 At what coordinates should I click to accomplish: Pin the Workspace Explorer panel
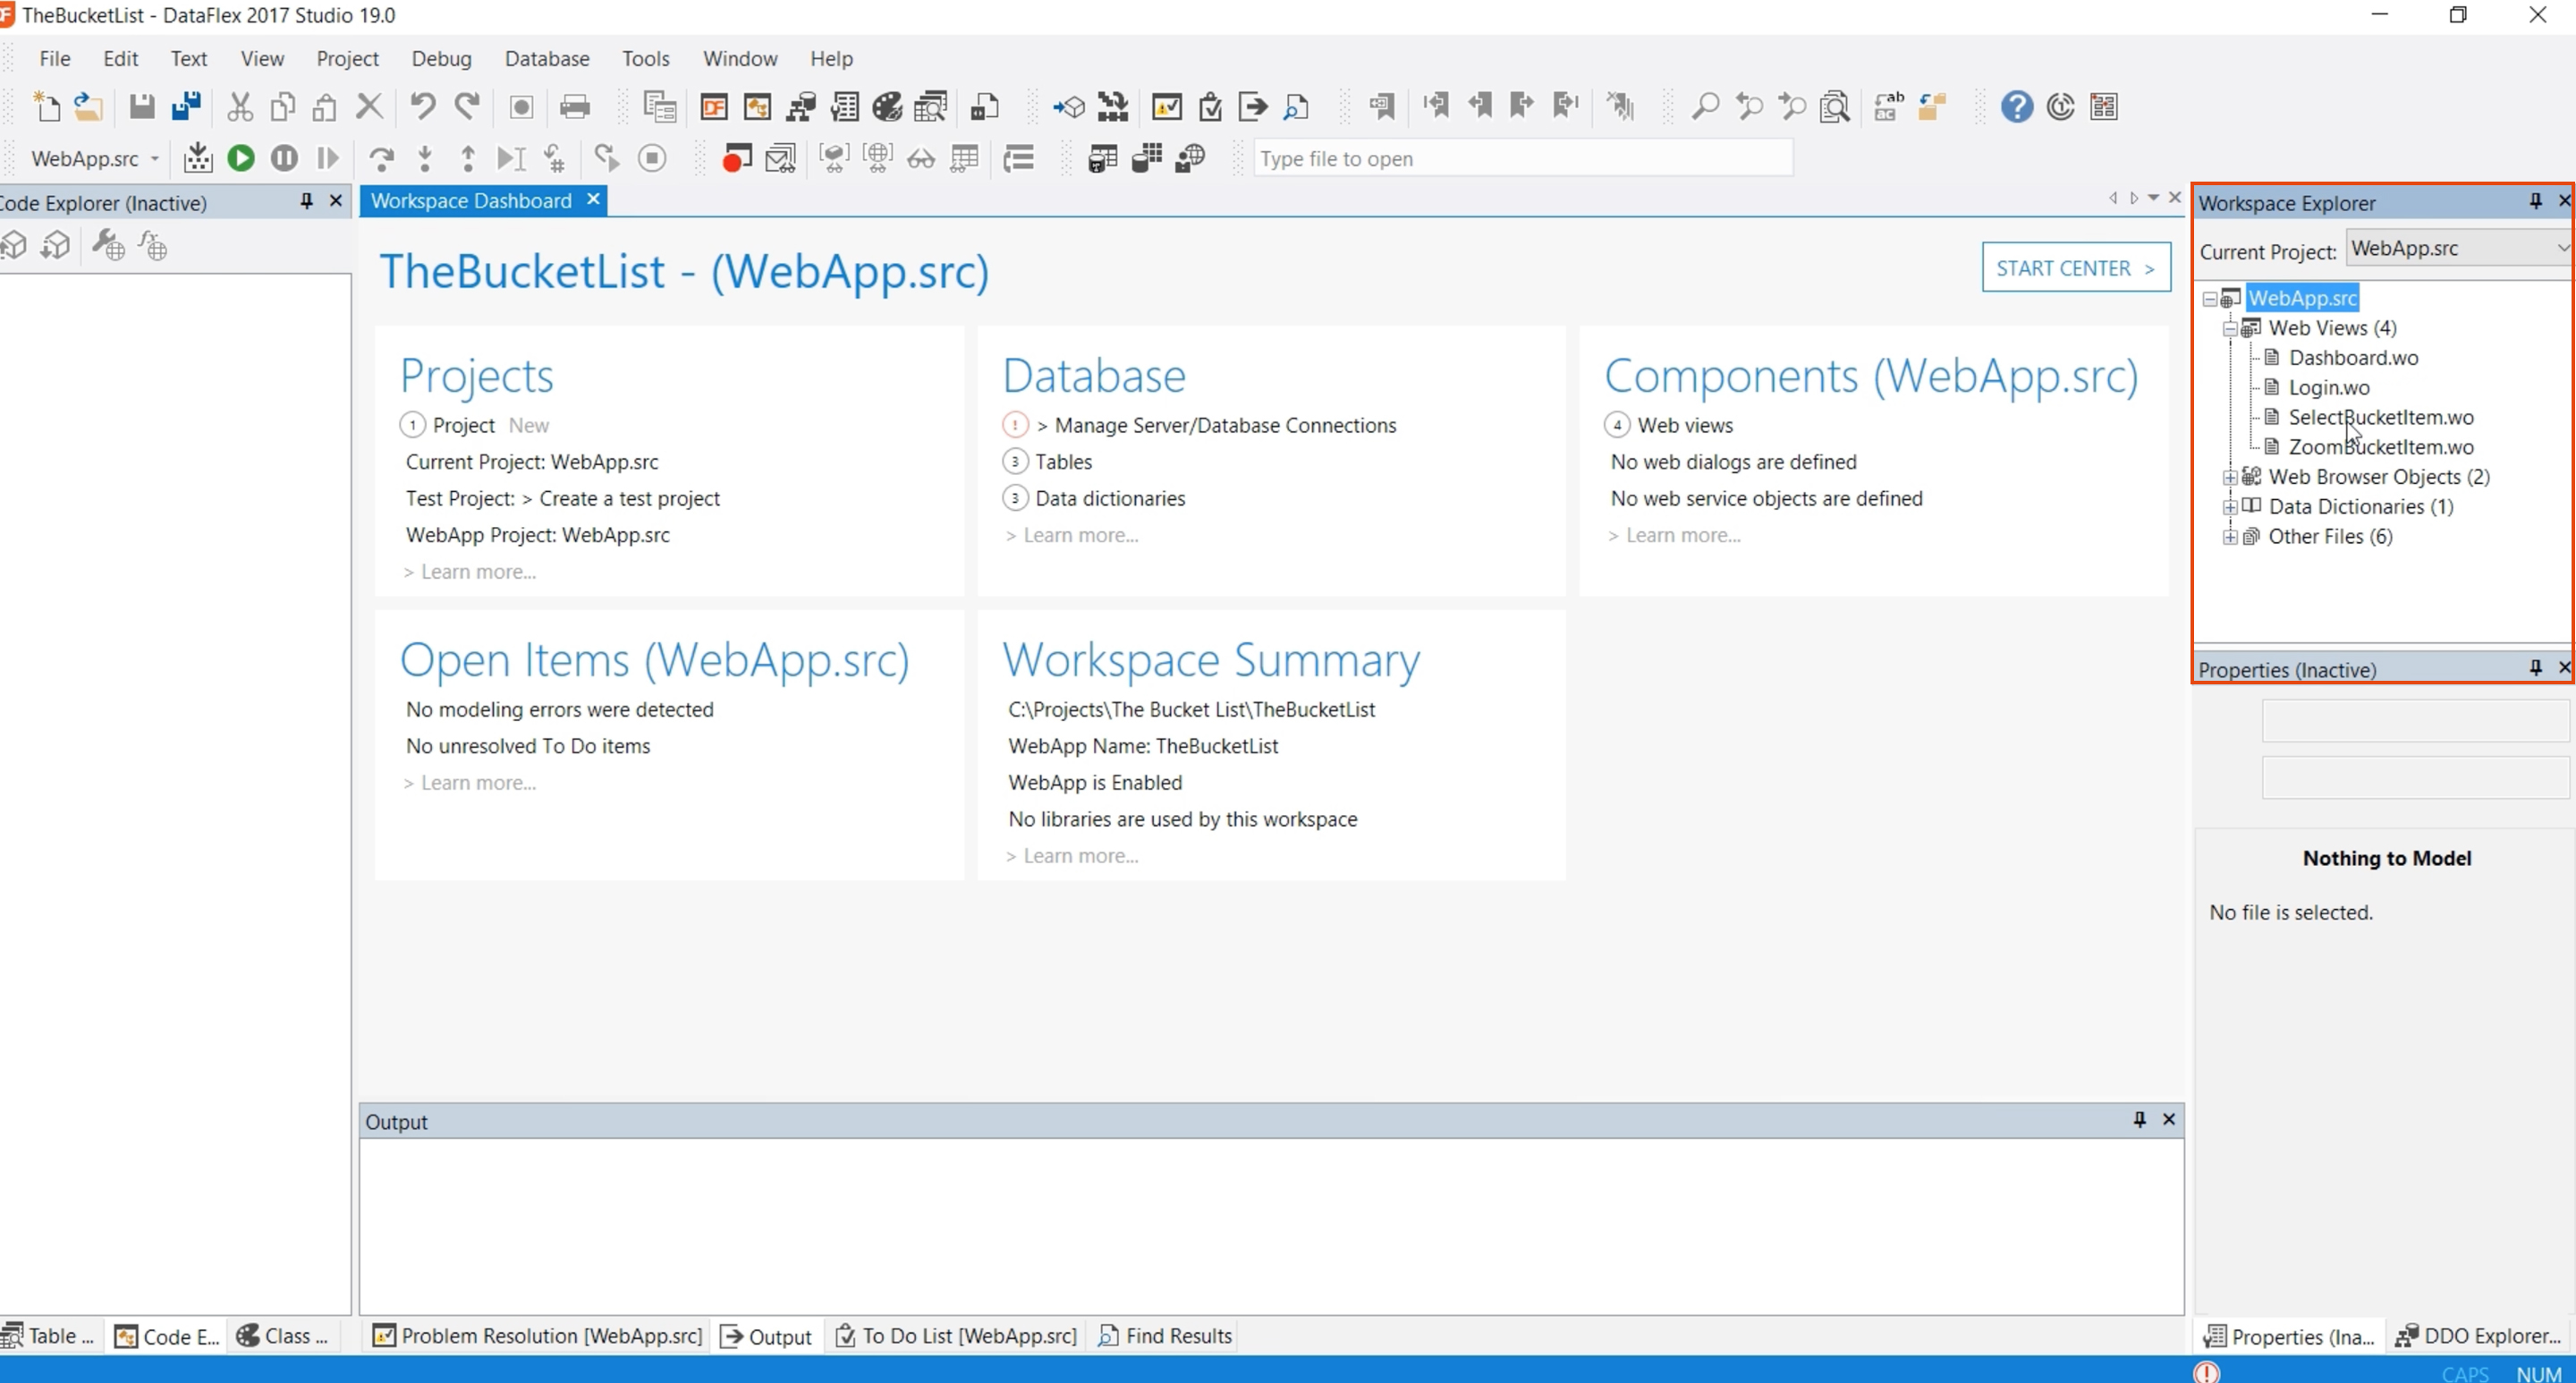click(2536, 201)
